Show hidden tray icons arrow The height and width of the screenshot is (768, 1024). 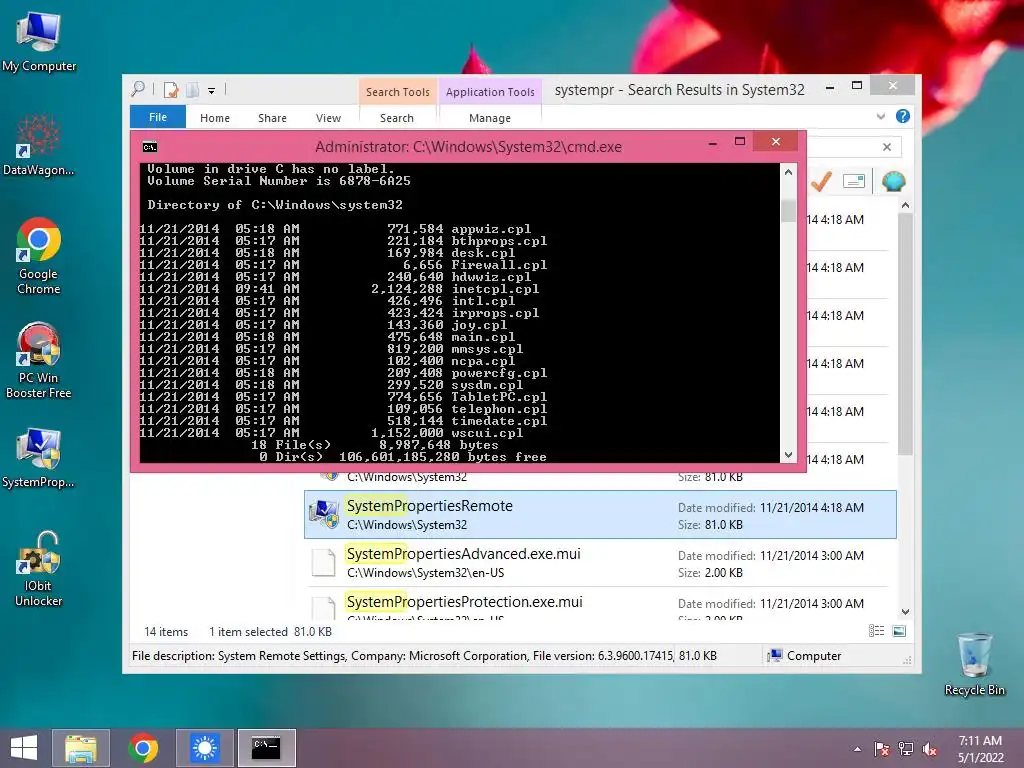[x=857, y=749]
